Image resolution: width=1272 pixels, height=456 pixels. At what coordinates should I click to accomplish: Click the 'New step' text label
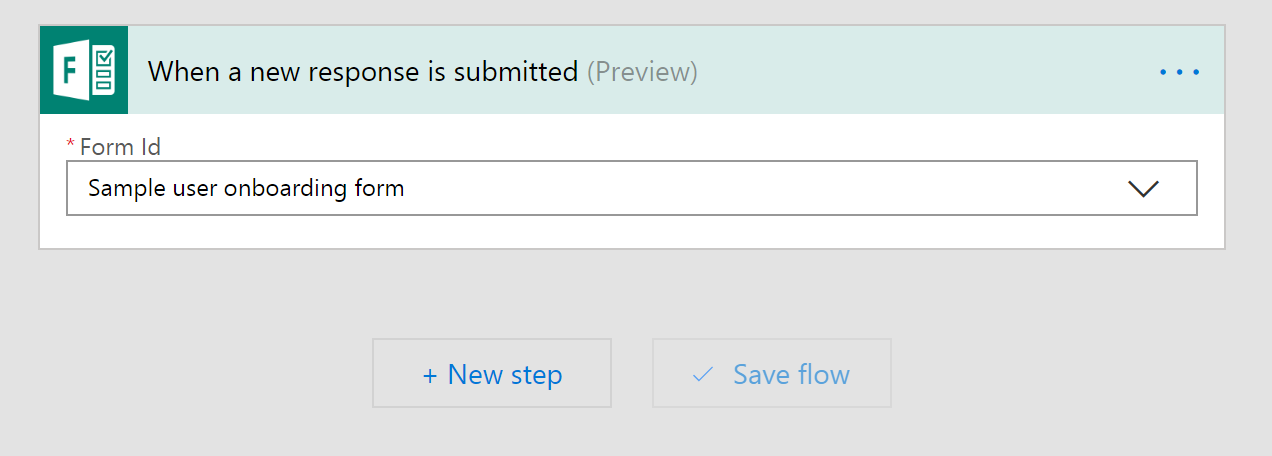(x=505, y=375)
